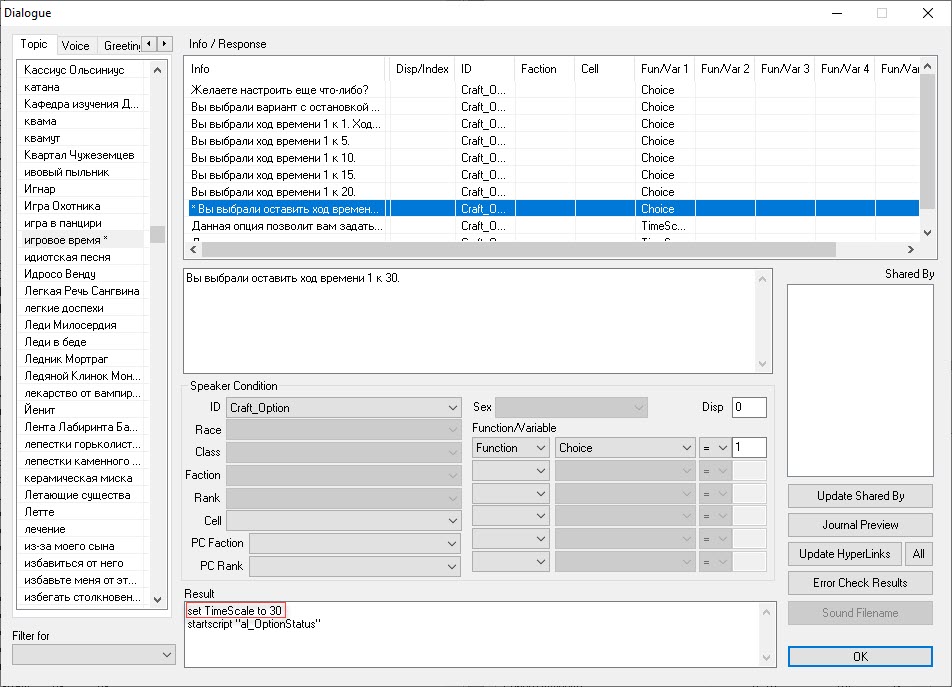This screenshot has width=952, height=687.
Task: Click Info list vertical scroll-up arrow
Action: pyautogui.click(x=928, y=68)
